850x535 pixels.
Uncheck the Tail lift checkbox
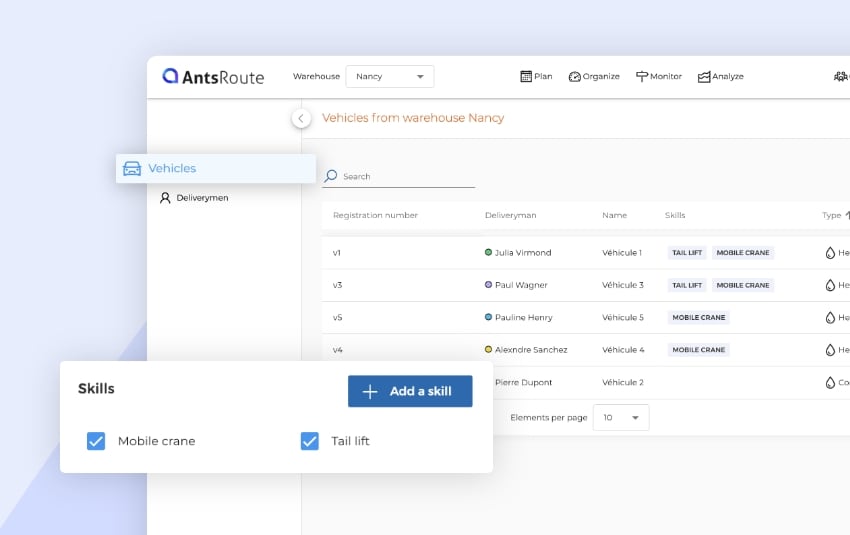tap(310, 441)
